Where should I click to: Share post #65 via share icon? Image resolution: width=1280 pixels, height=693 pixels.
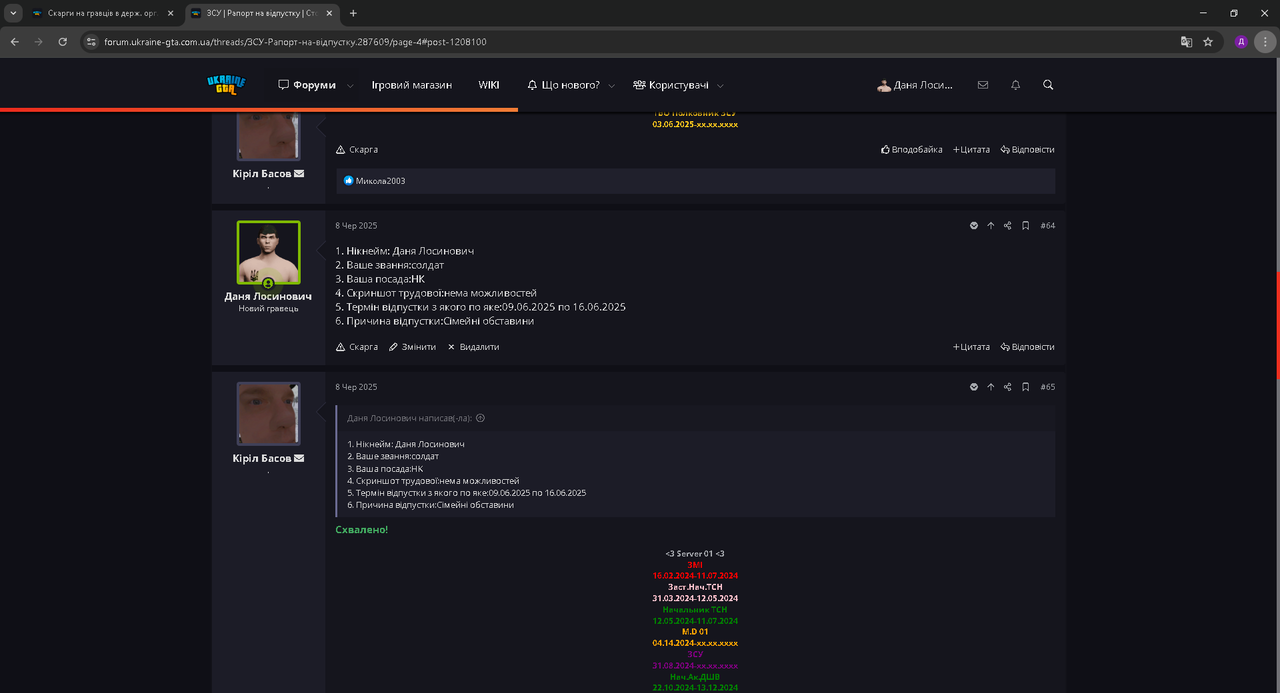(x=1008, y=387)
